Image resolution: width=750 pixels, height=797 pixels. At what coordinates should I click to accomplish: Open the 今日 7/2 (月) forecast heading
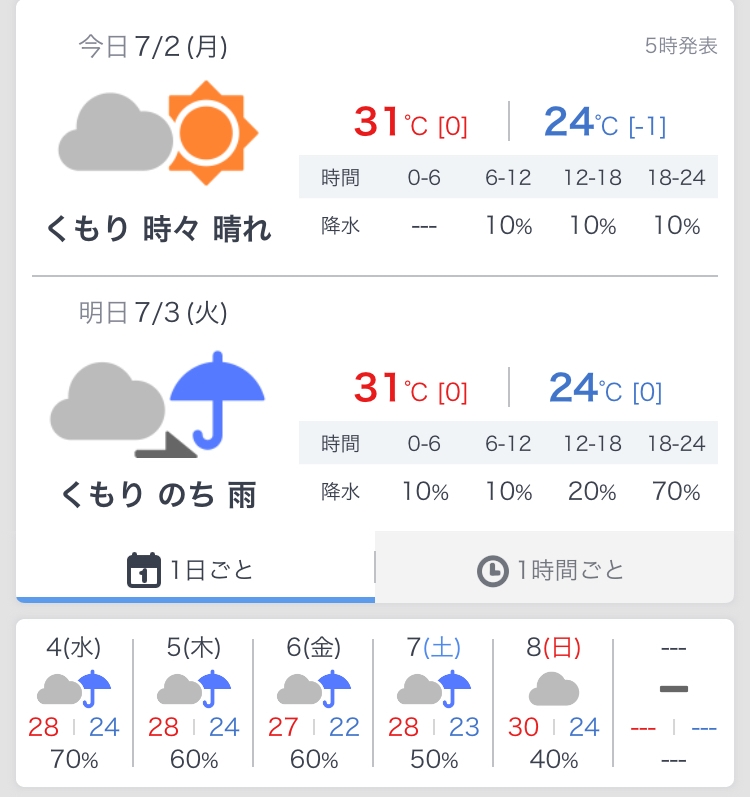pos(153,47)
